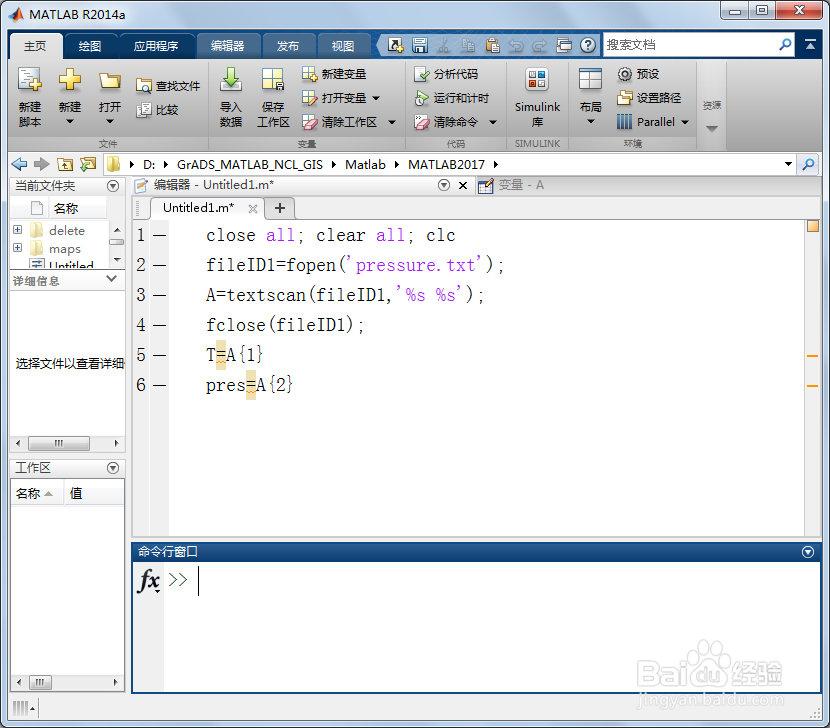Switch to the Editor (编辑器) tab
Image resolution: width=830 pixels, height=728 pixels.
coord(228,46)
